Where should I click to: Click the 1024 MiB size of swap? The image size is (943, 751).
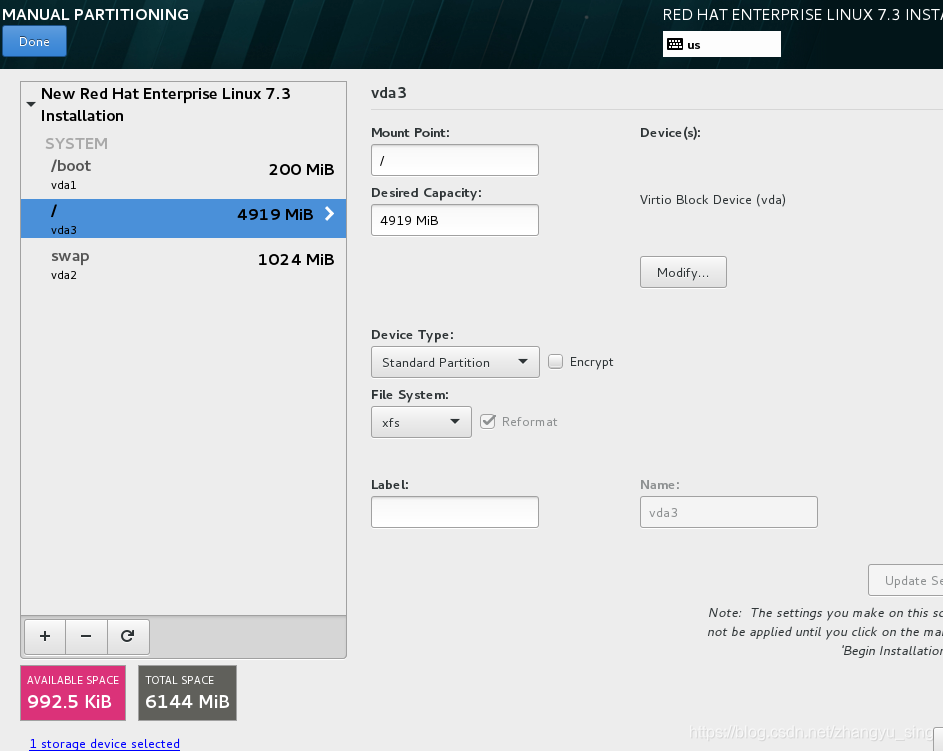point(296,260)
